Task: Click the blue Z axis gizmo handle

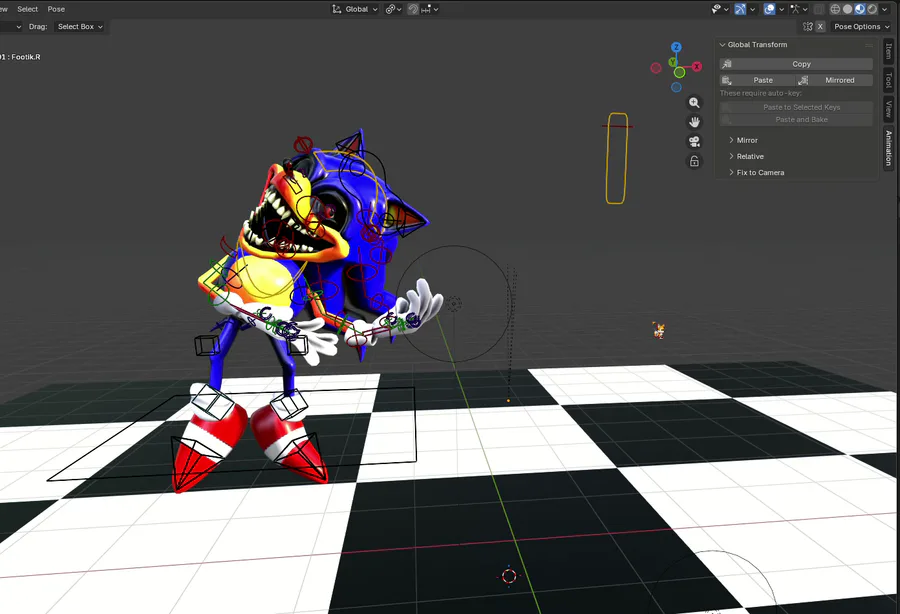Action: pyautogui.click(x=676, y=47)
